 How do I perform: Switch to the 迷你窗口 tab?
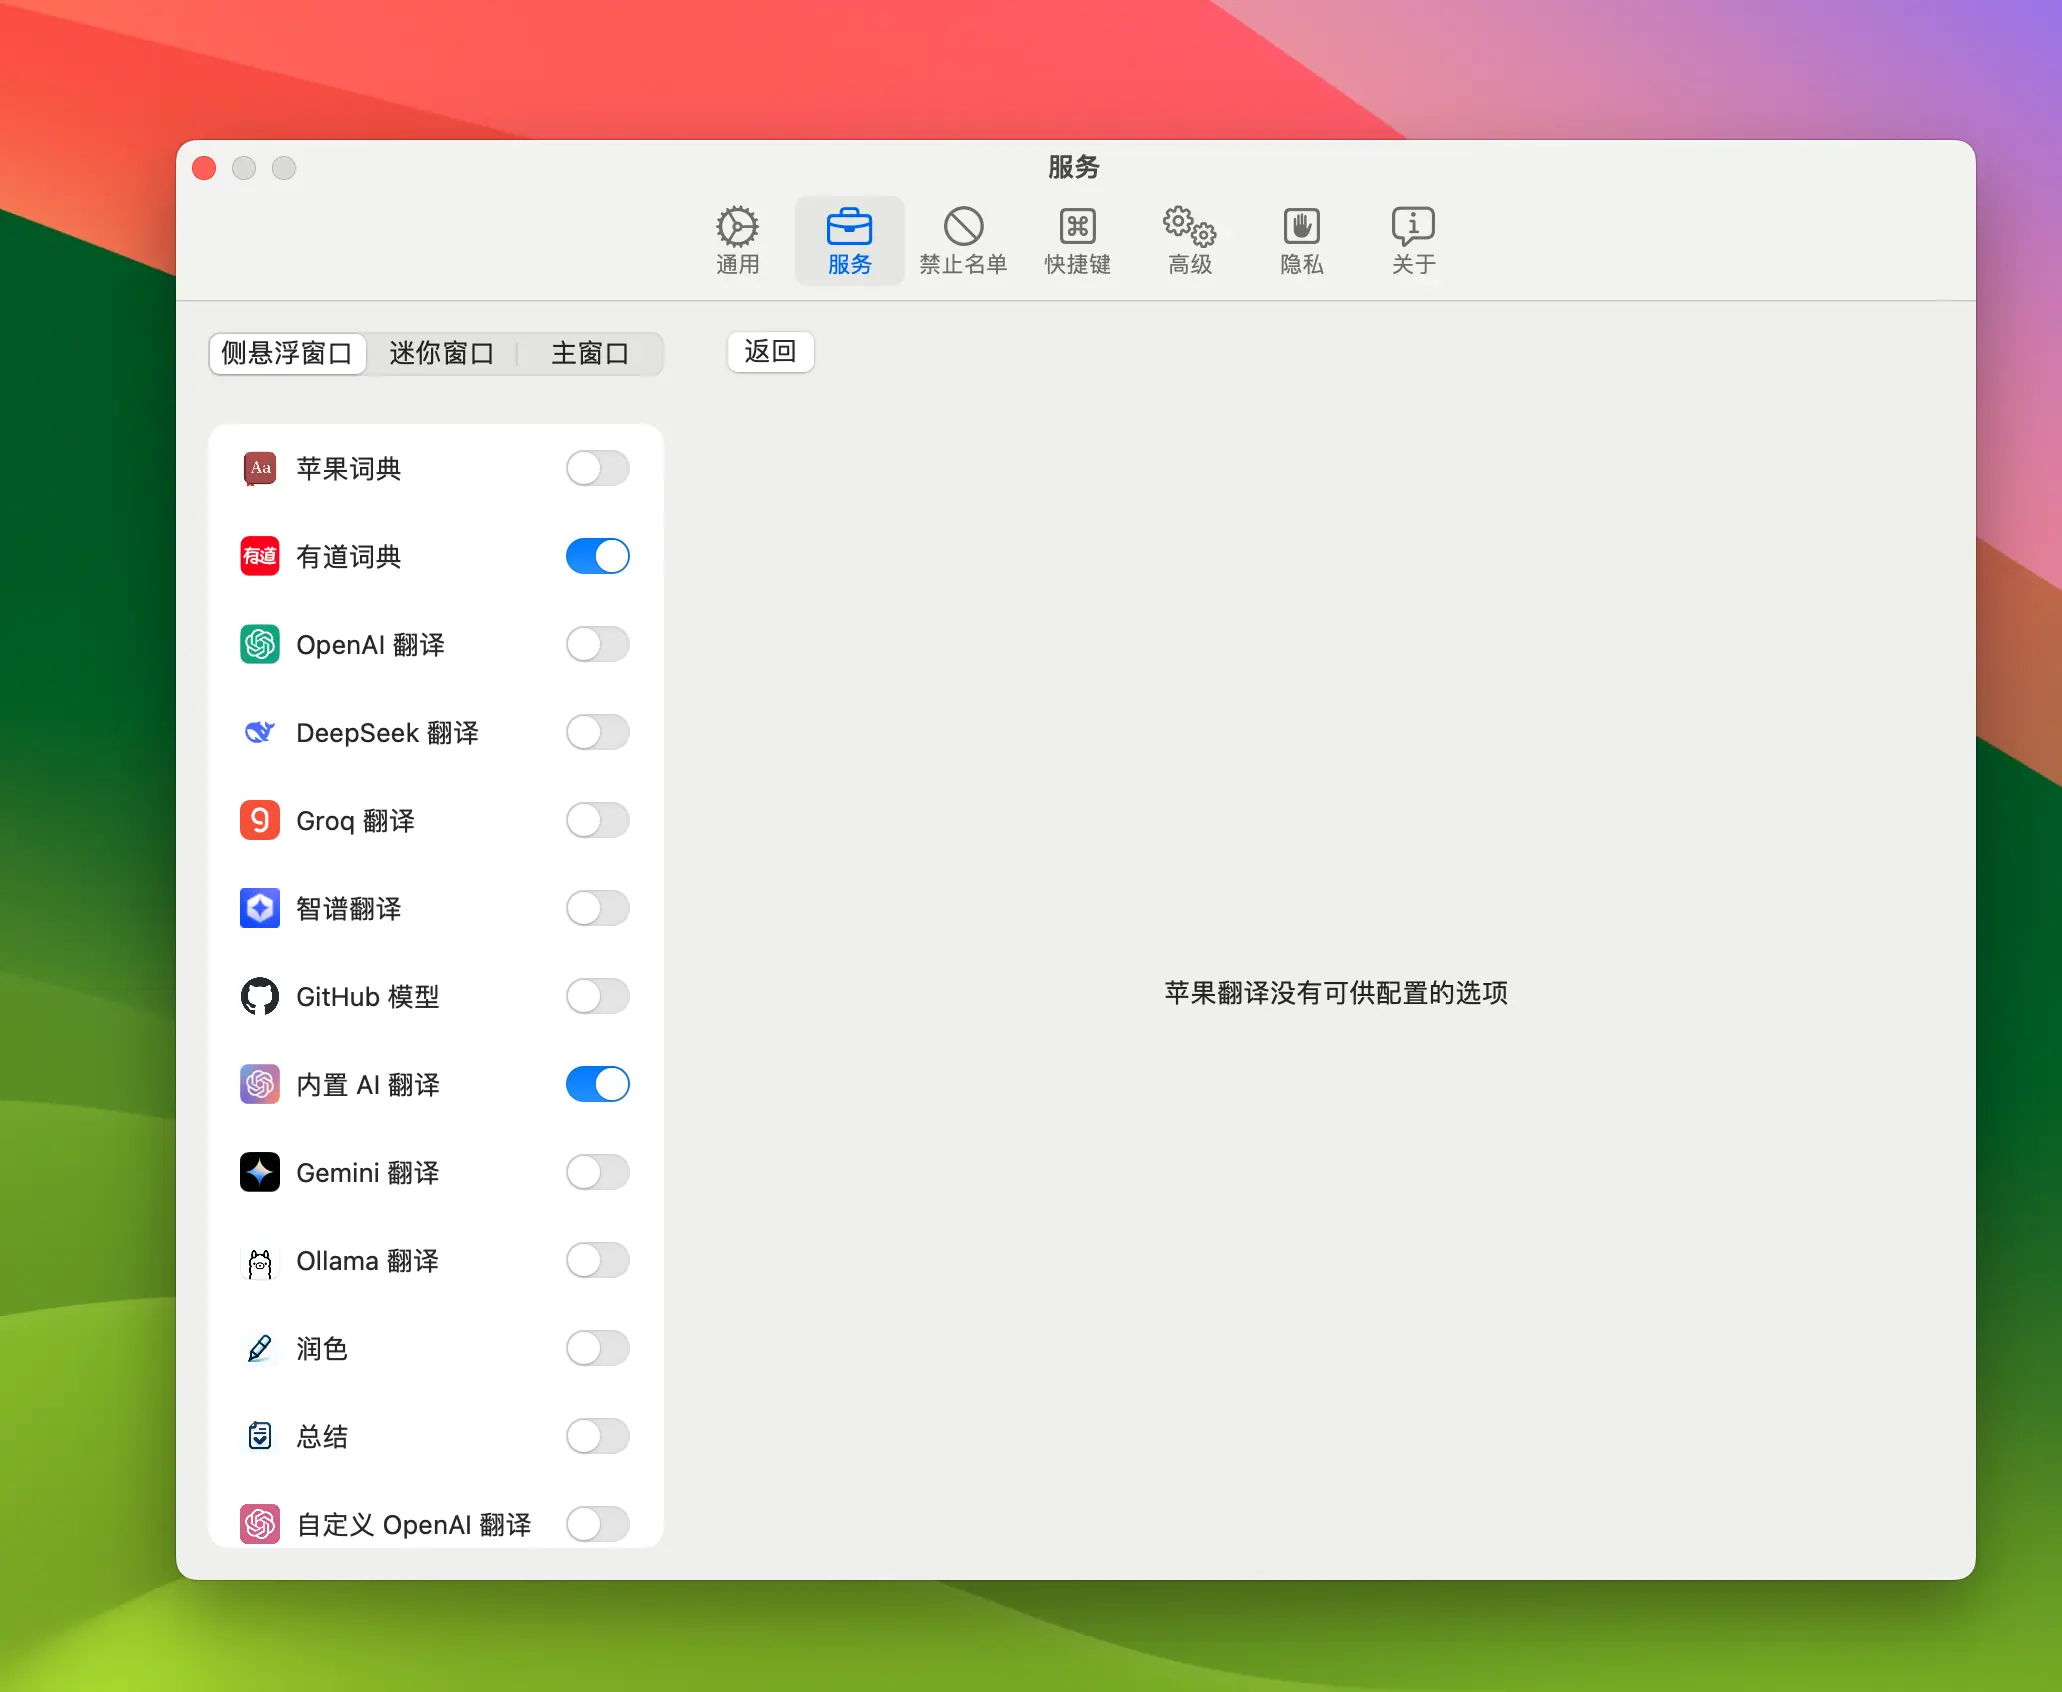coord(441,354)
